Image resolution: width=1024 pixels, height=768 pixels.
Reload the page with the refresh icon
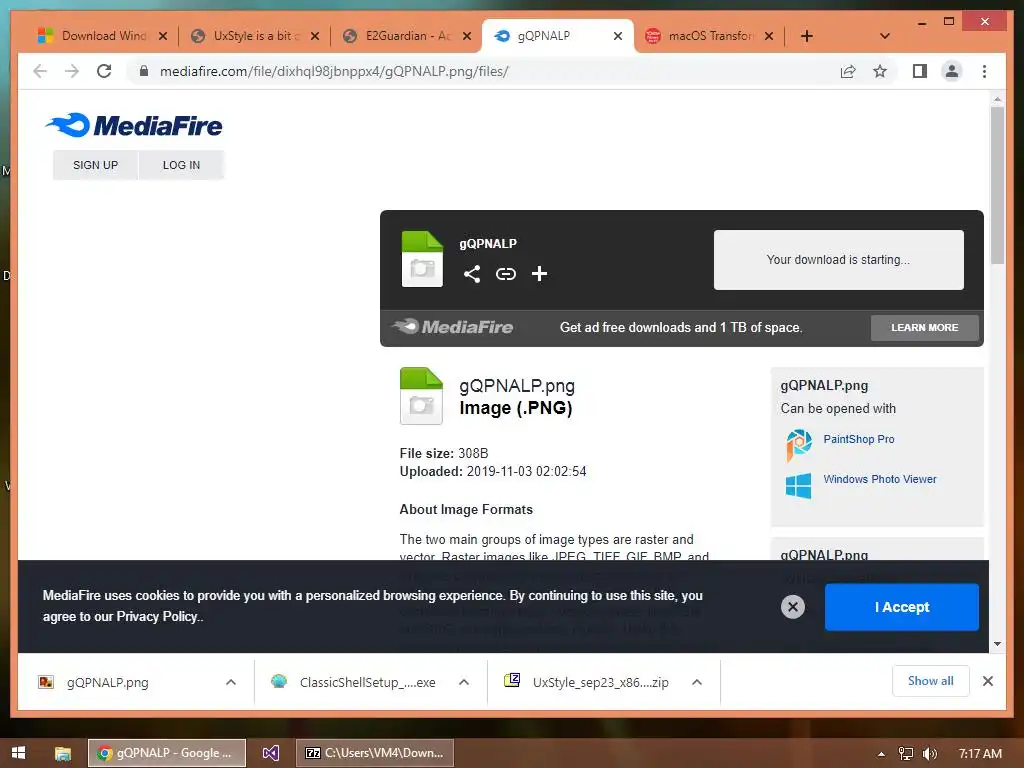click(x=104, y=71)
